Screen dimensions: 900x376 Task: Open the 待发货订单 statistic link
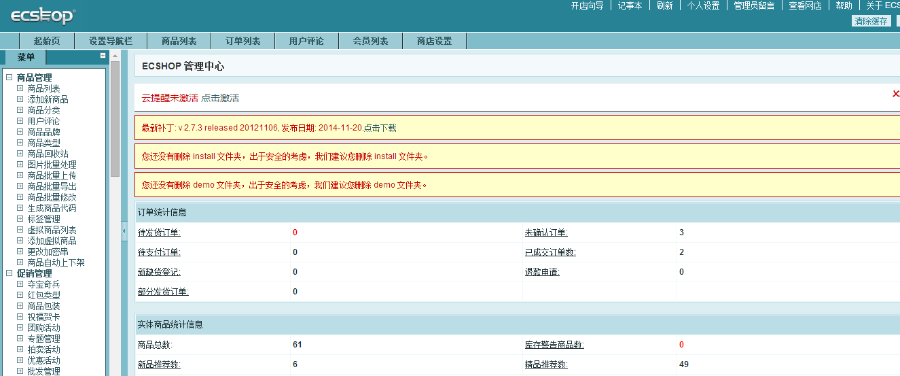(159, 232)
